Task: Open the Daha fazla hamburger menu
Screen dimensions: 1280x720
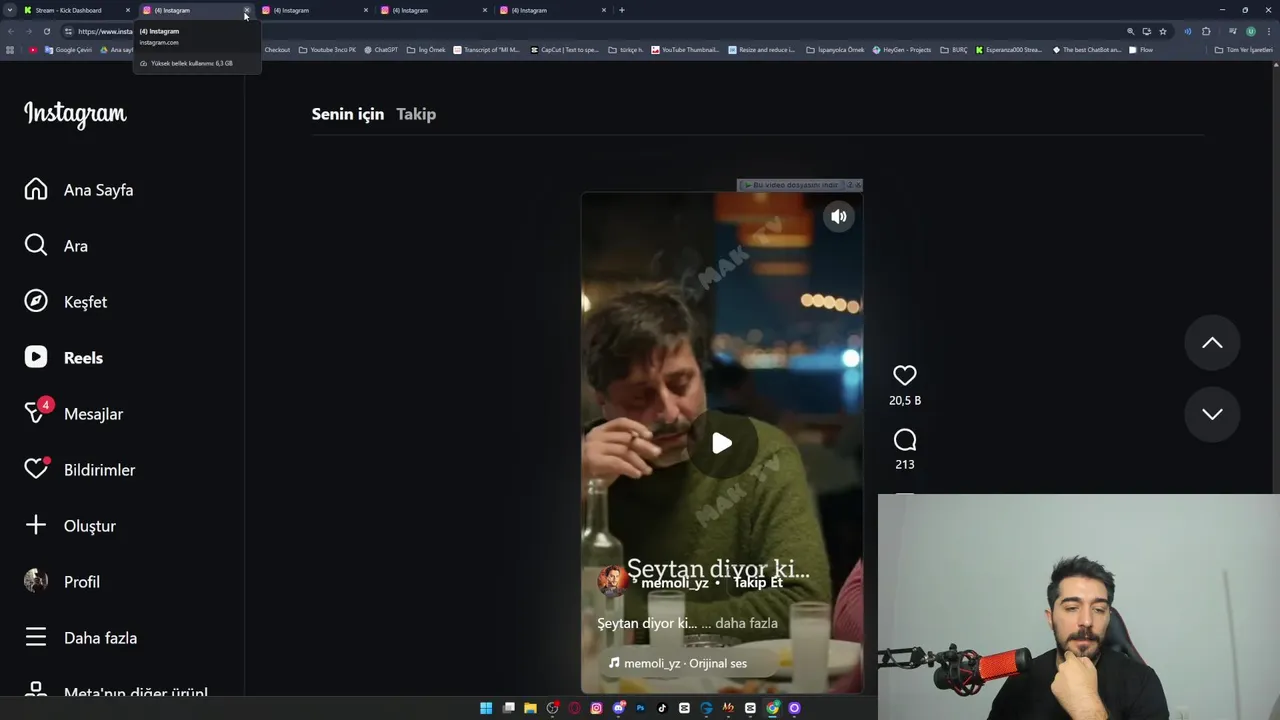Action: pos(36,638)
